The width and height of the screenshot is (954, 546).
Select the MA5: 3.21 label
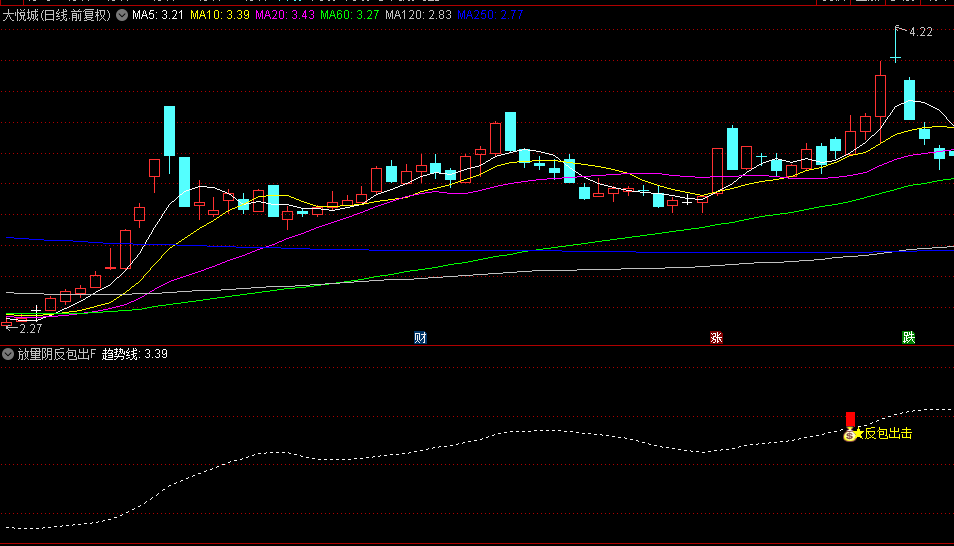[x=158, y=15]
